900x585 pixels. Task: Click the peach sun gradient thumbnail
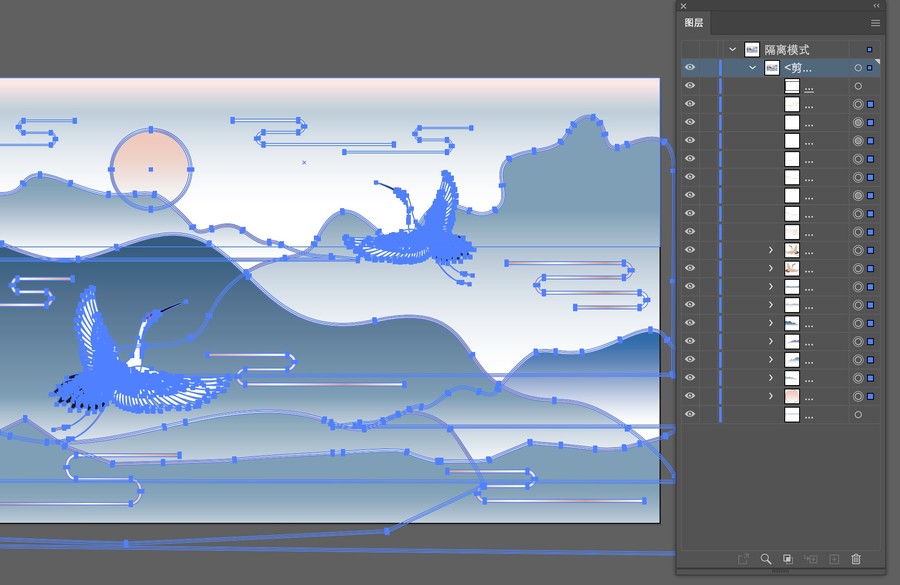792,396
